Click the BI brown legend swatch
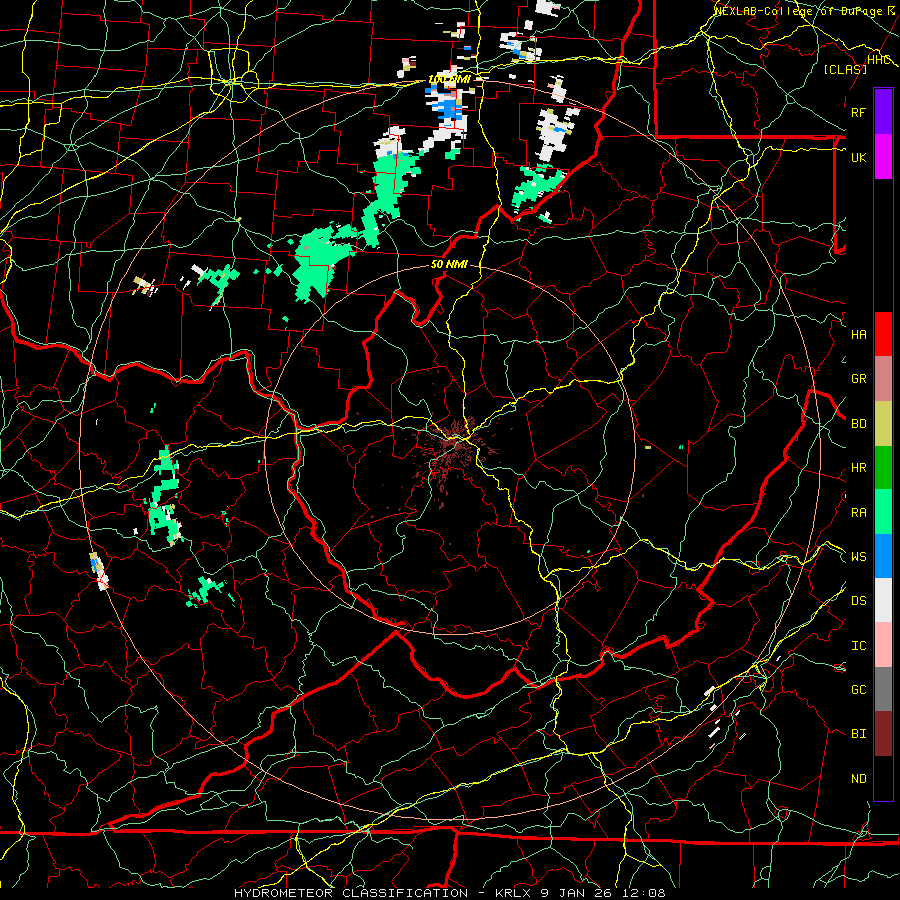The width and height of the screenshot is (900, 900). [883, 734]
